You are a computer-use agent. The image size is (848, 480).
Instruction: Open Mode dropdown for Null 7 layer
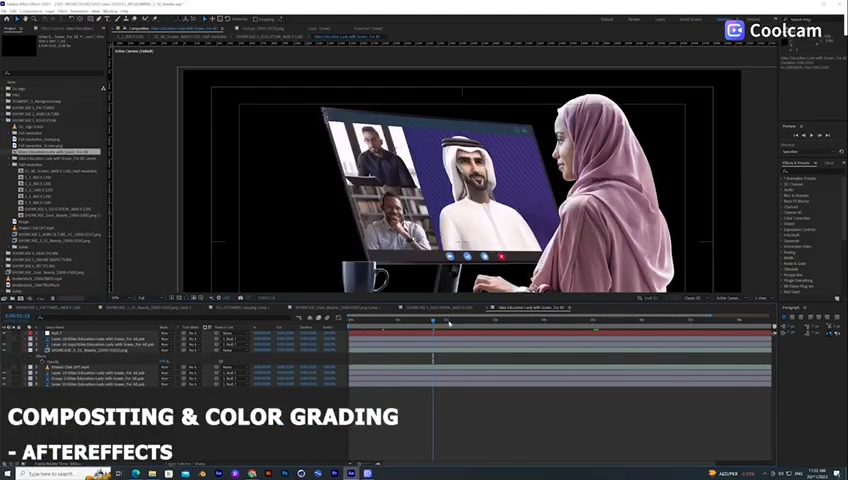tap(165, 333)
